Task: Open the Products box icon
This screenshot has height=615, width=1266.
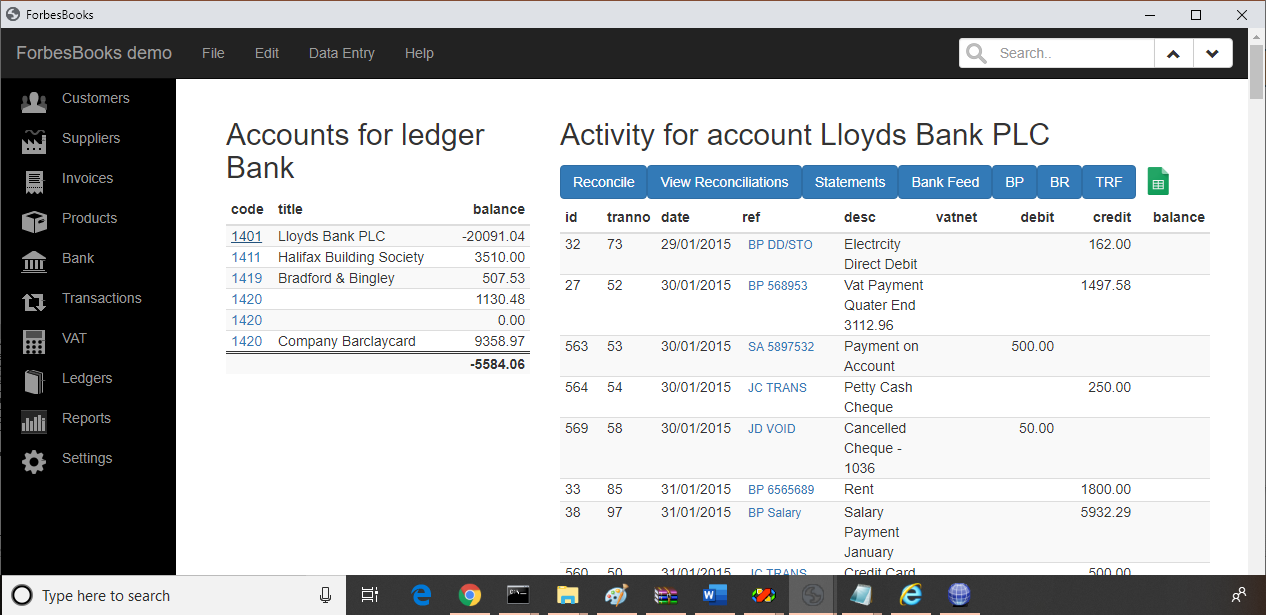Action: tap(34, 221)
